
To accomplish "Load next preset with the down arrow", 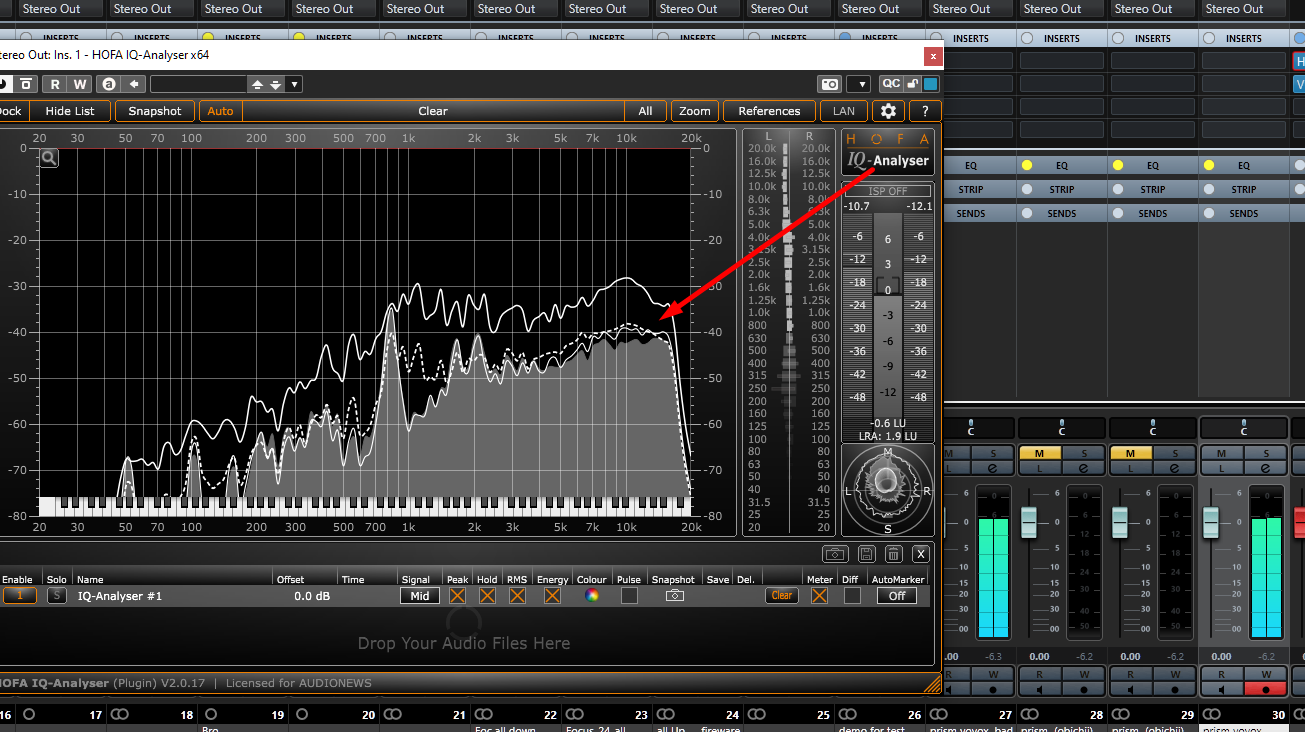I will tap(276, 84).
